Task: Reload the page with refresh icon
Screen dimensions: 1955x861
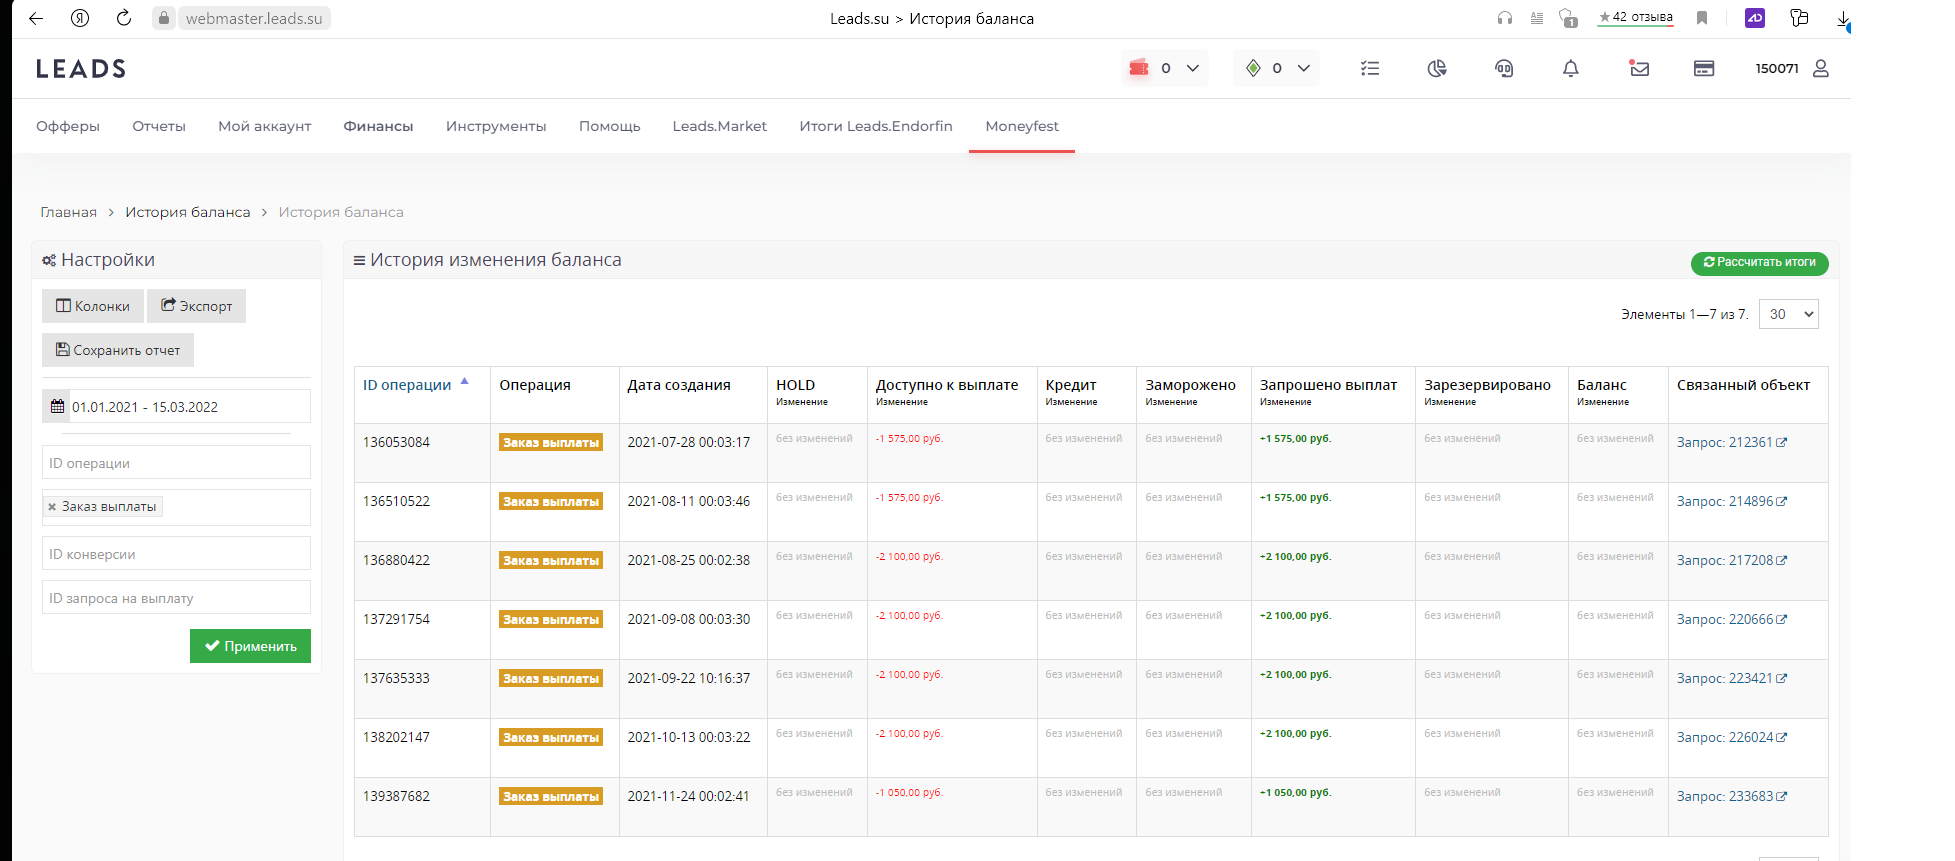Action: 124,18
